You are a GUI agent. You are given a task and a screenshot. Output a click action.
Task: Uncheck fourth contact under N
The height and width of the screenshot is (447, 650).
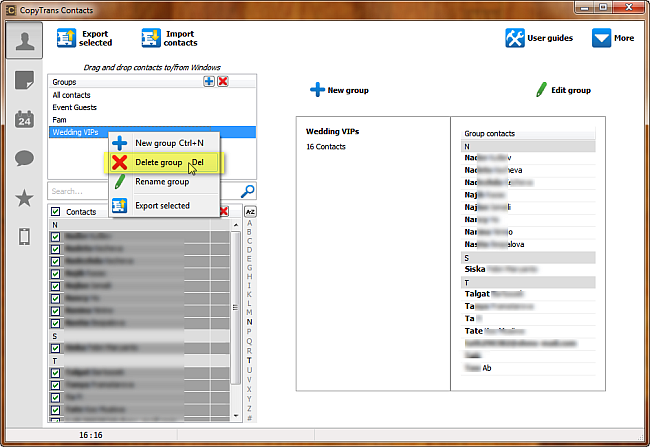56,274
